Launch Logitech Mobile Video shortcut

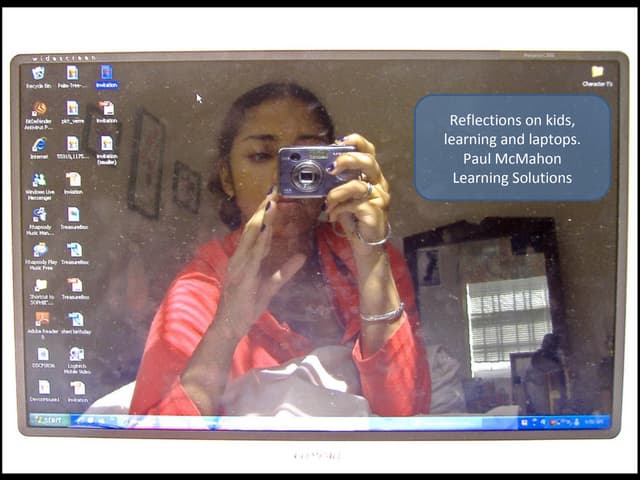coord(76,355)
